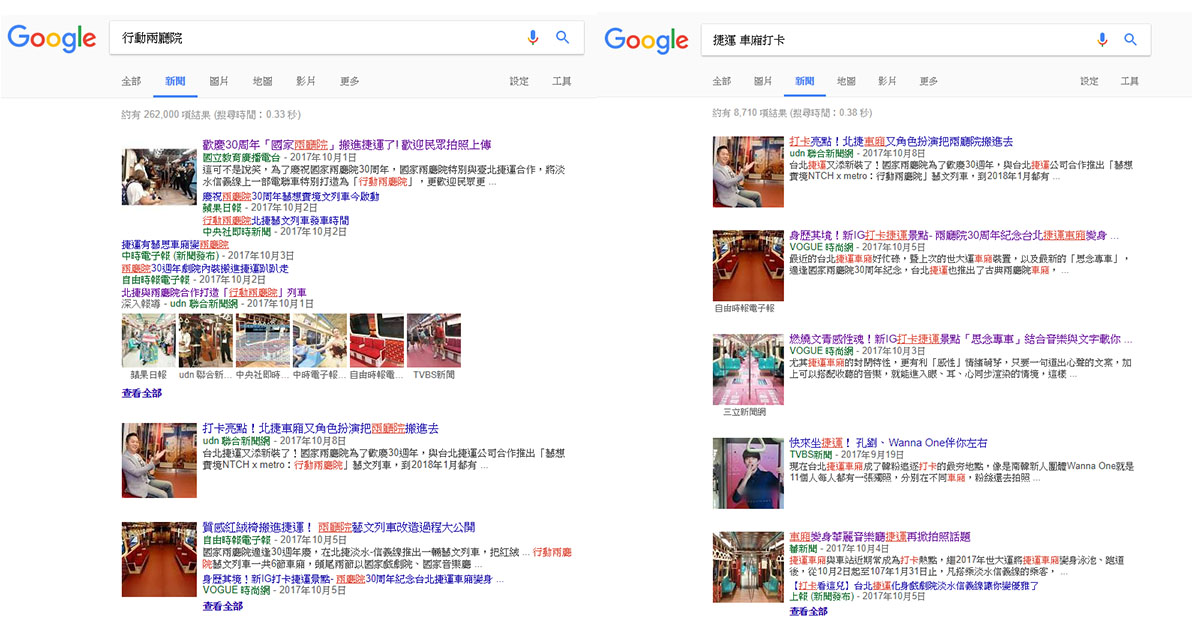Viewport: 1200px width, 628px height.
Task: Click the microphone voice search icon in left search
Action: pos(533,38)
